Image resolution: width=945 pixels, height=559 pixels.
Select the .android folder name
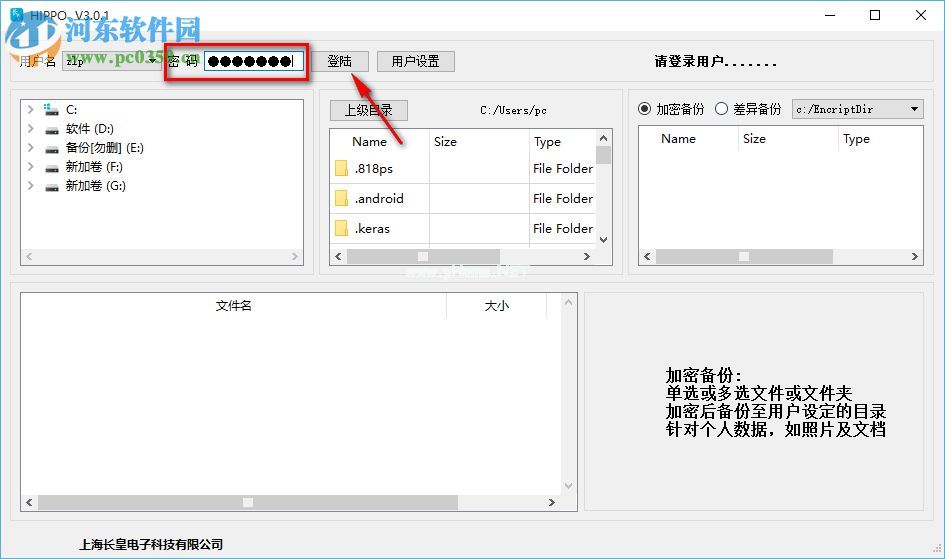pos(379,198)
